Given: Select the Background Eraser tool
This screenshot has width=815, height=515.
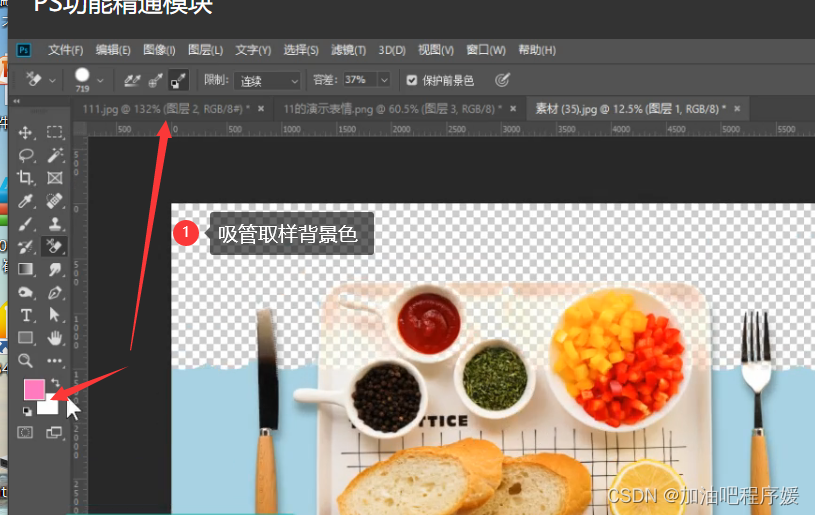Looking at the screenshot, I should 54,246.
